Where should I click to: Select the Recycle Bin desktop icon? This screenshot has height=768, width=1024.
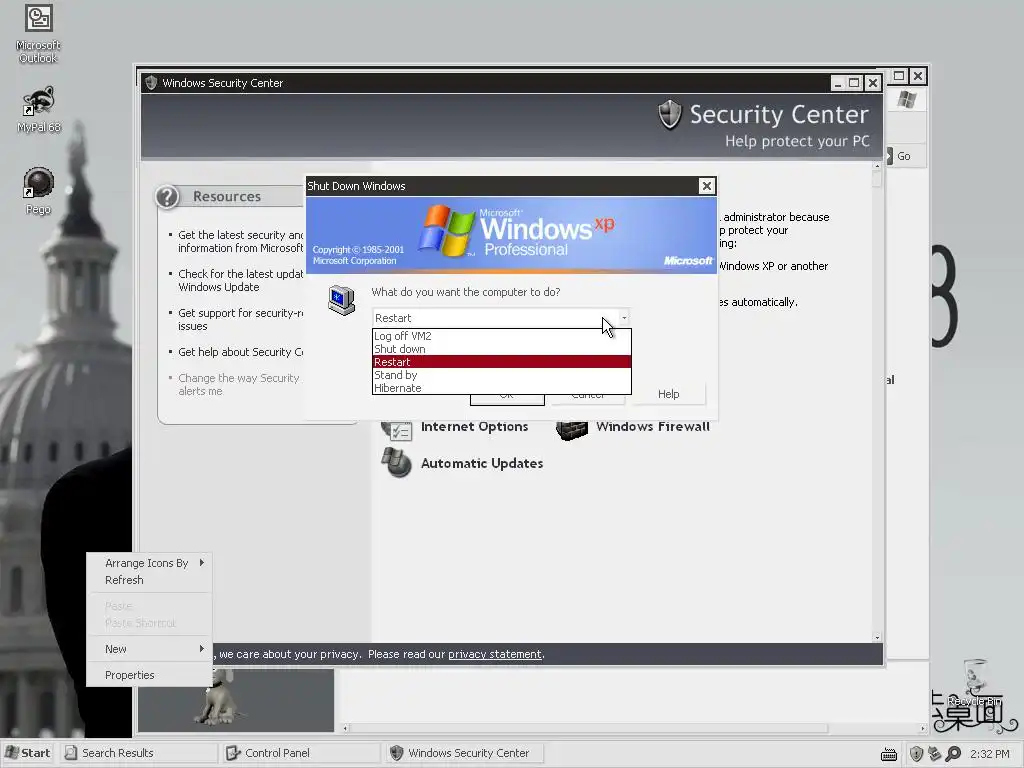point(974,684)
